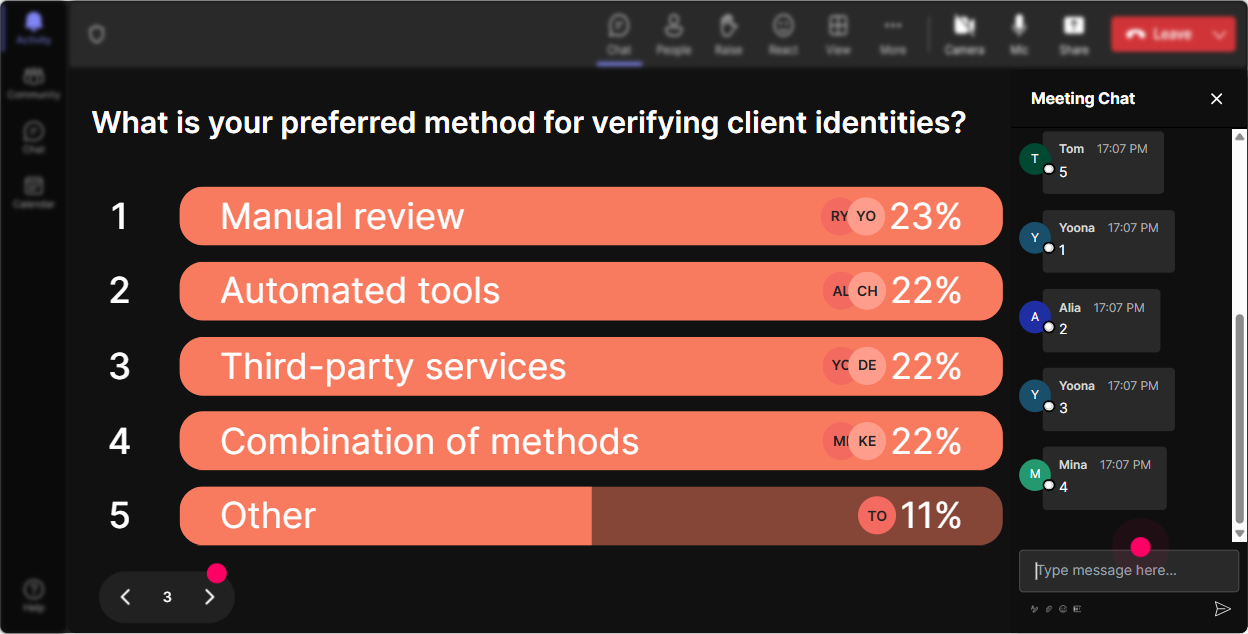Show the People participants list
Viewport: 1248px width, 634px height.
(674, 34)
